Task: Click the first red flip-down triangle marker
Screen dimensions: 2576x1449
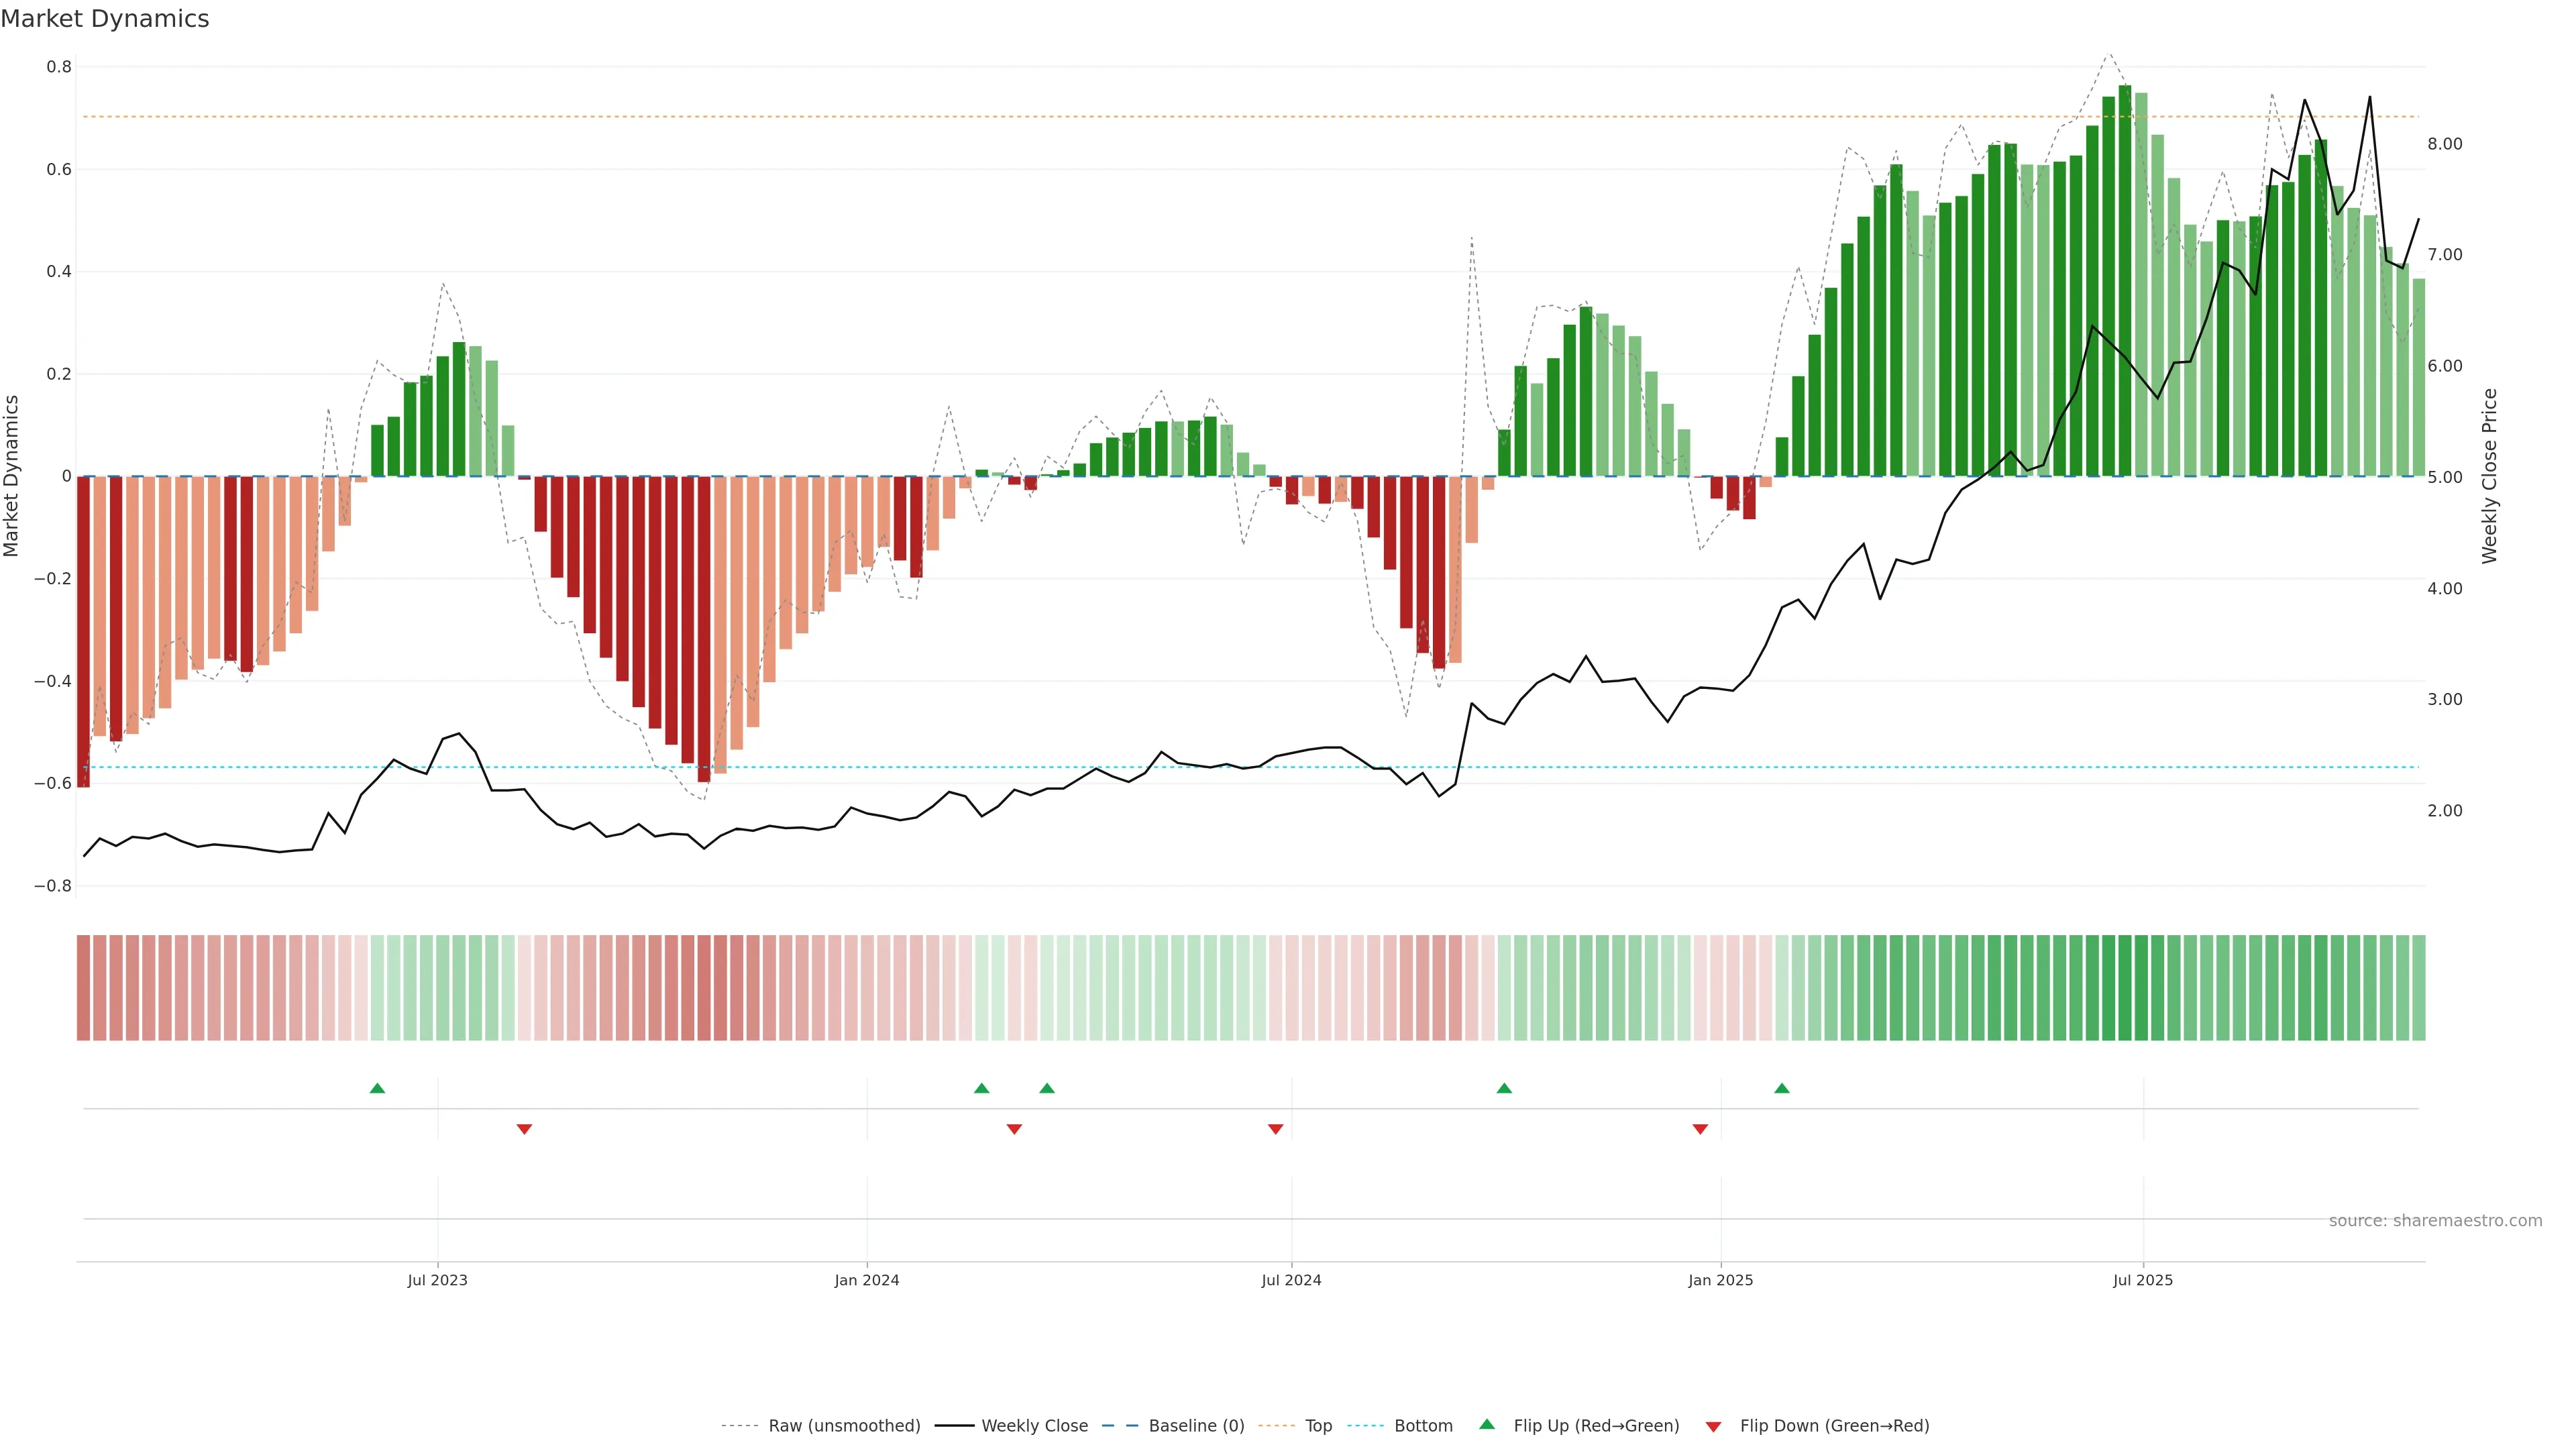Action: (524, 1129)
